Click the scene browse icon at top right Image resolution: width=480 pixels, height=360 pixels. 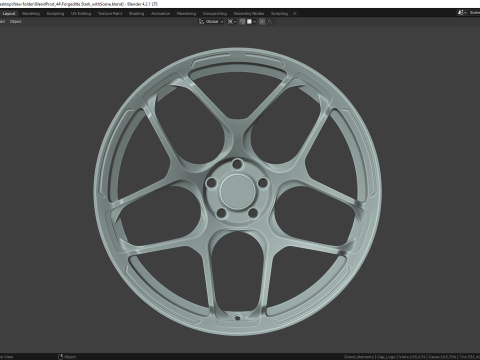click(462, 13)
